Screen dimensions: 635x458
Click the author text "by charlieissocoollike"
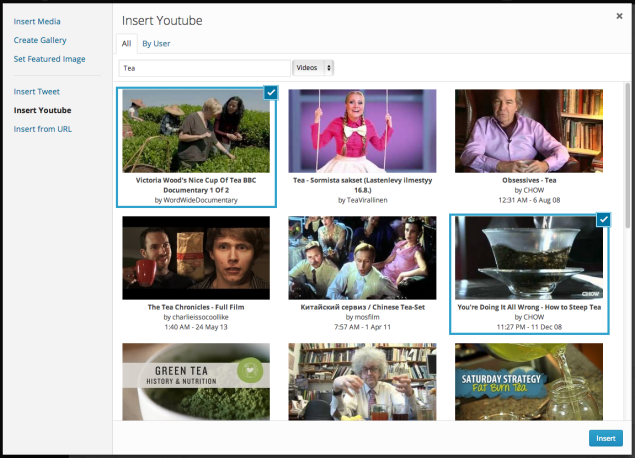pos(196,317)
